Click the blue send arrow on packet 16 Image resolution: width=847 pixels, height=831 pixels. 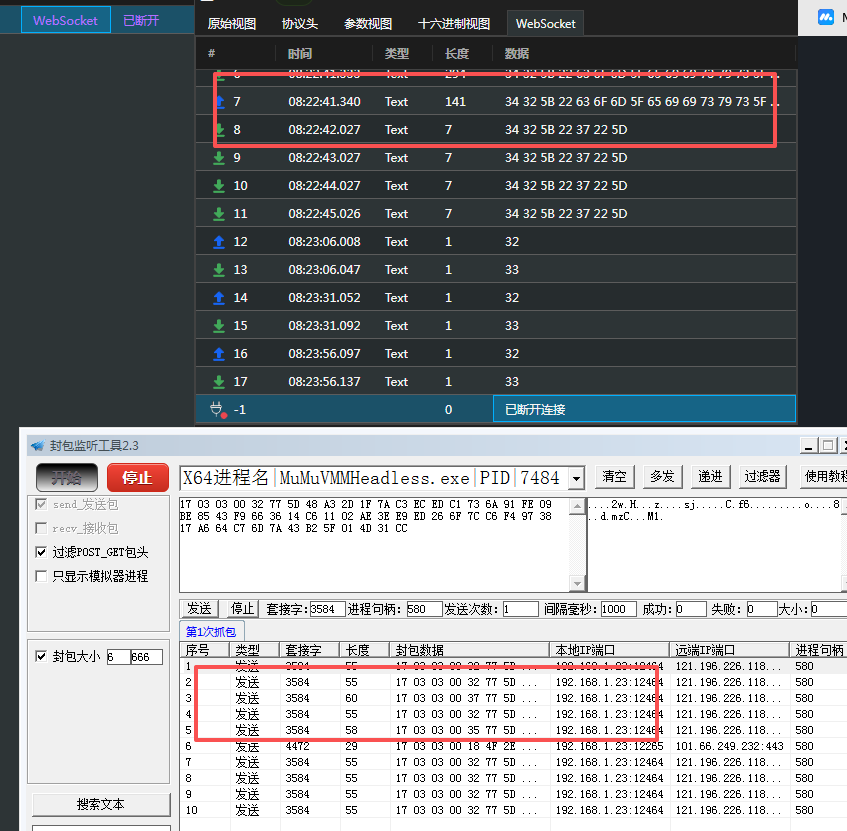tap(221, 353)
